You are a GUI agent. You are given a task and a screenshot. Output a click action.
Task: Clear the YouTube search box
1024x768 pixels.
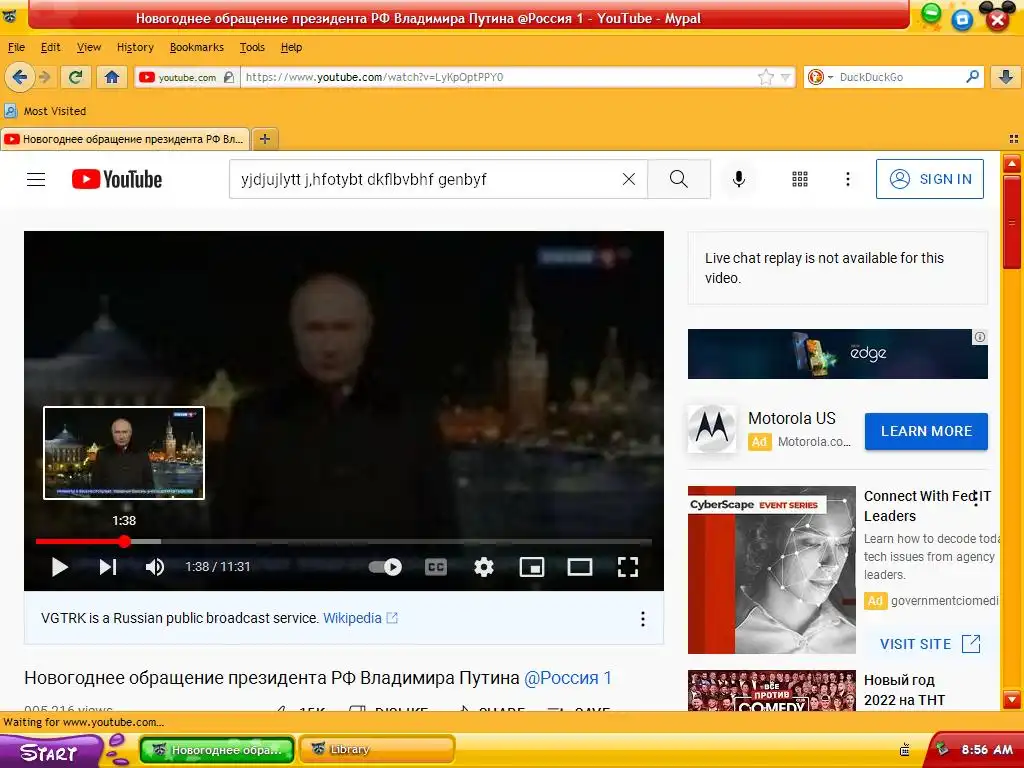[628, 179]
